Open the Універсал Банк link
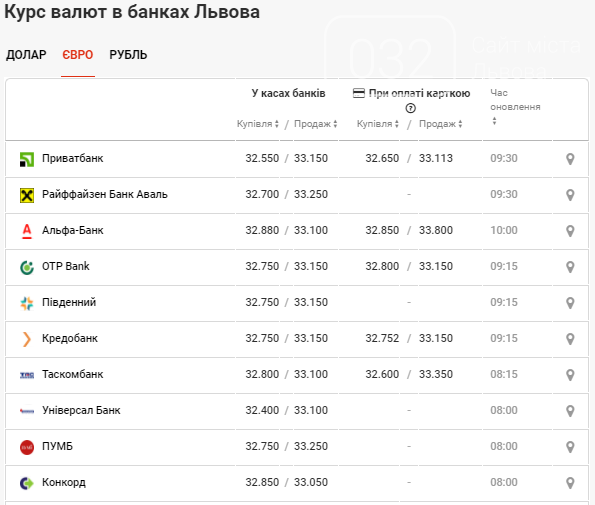 pyautogui.click(x=81, y=411)
